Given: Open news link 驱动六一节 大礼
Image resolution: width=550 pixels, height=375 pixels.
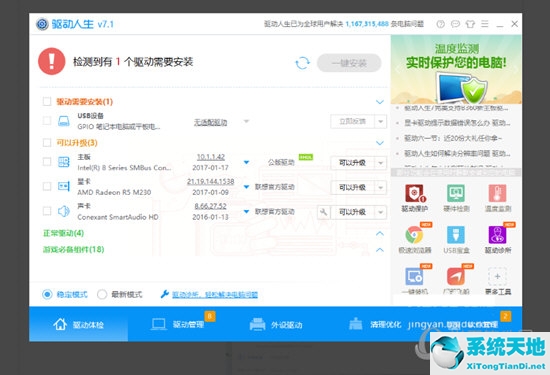Looking at the screenshot, I should click(x=453, y=138).
